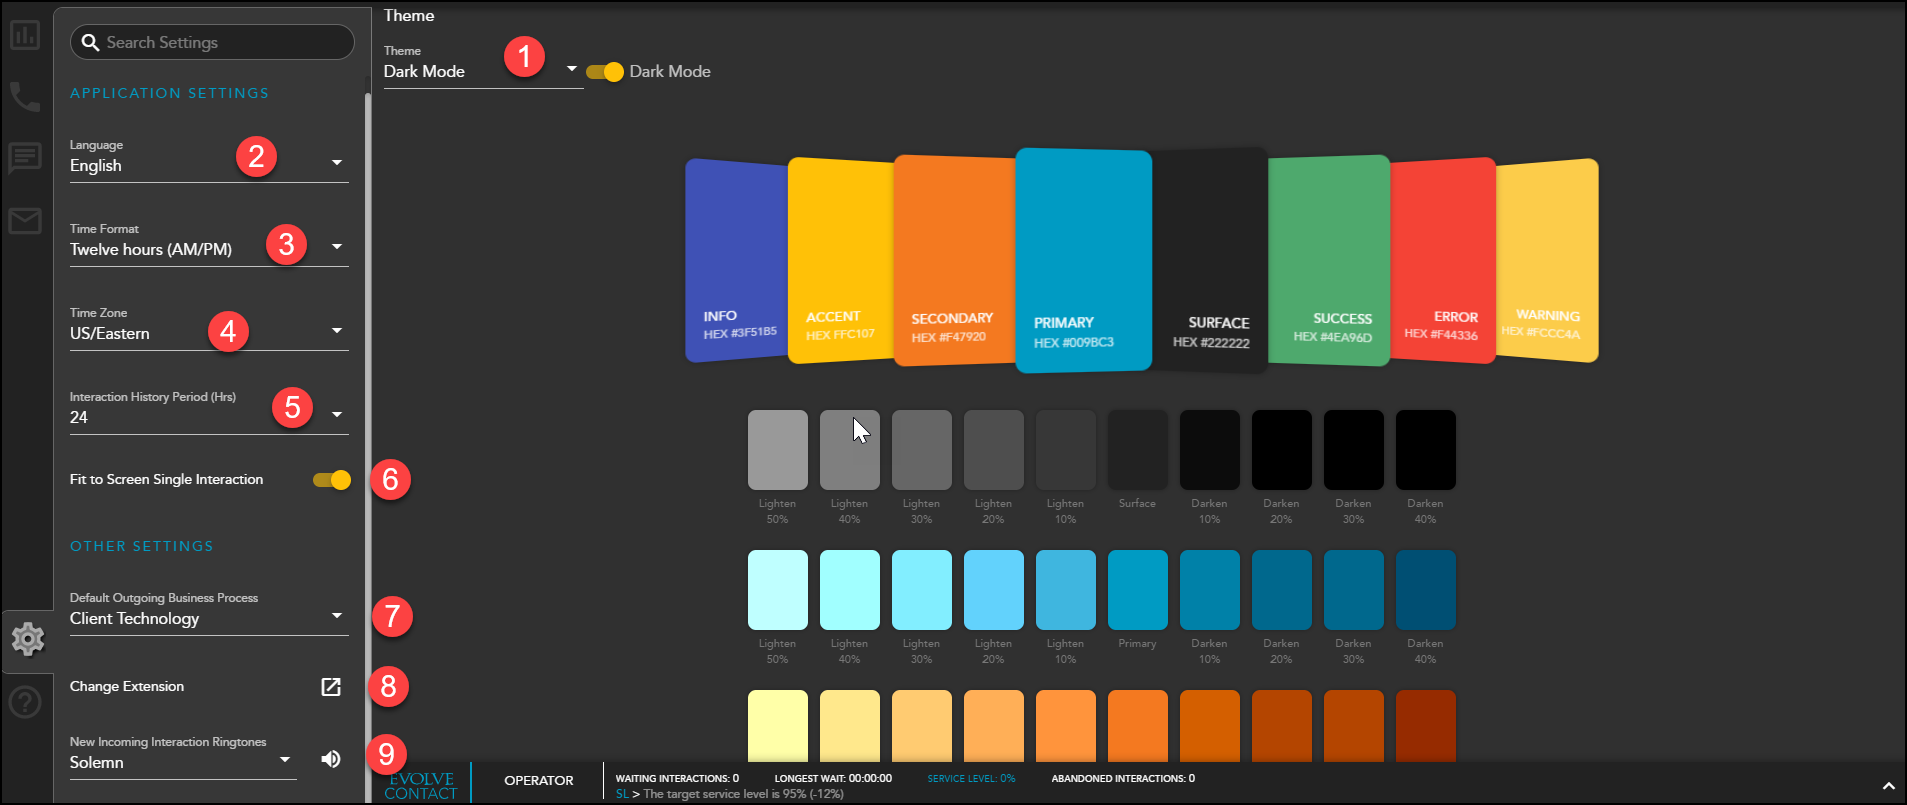Open the help question mark icon
The image size is (1907, 805).
[25, 702]
